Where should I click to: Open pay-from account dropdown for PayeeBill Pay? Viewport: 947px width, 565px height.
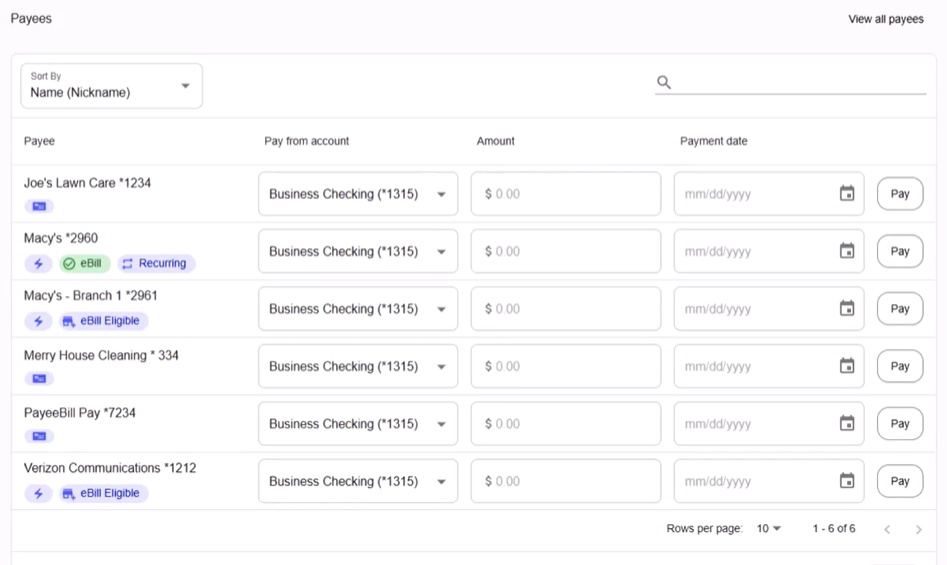[357, 424]
